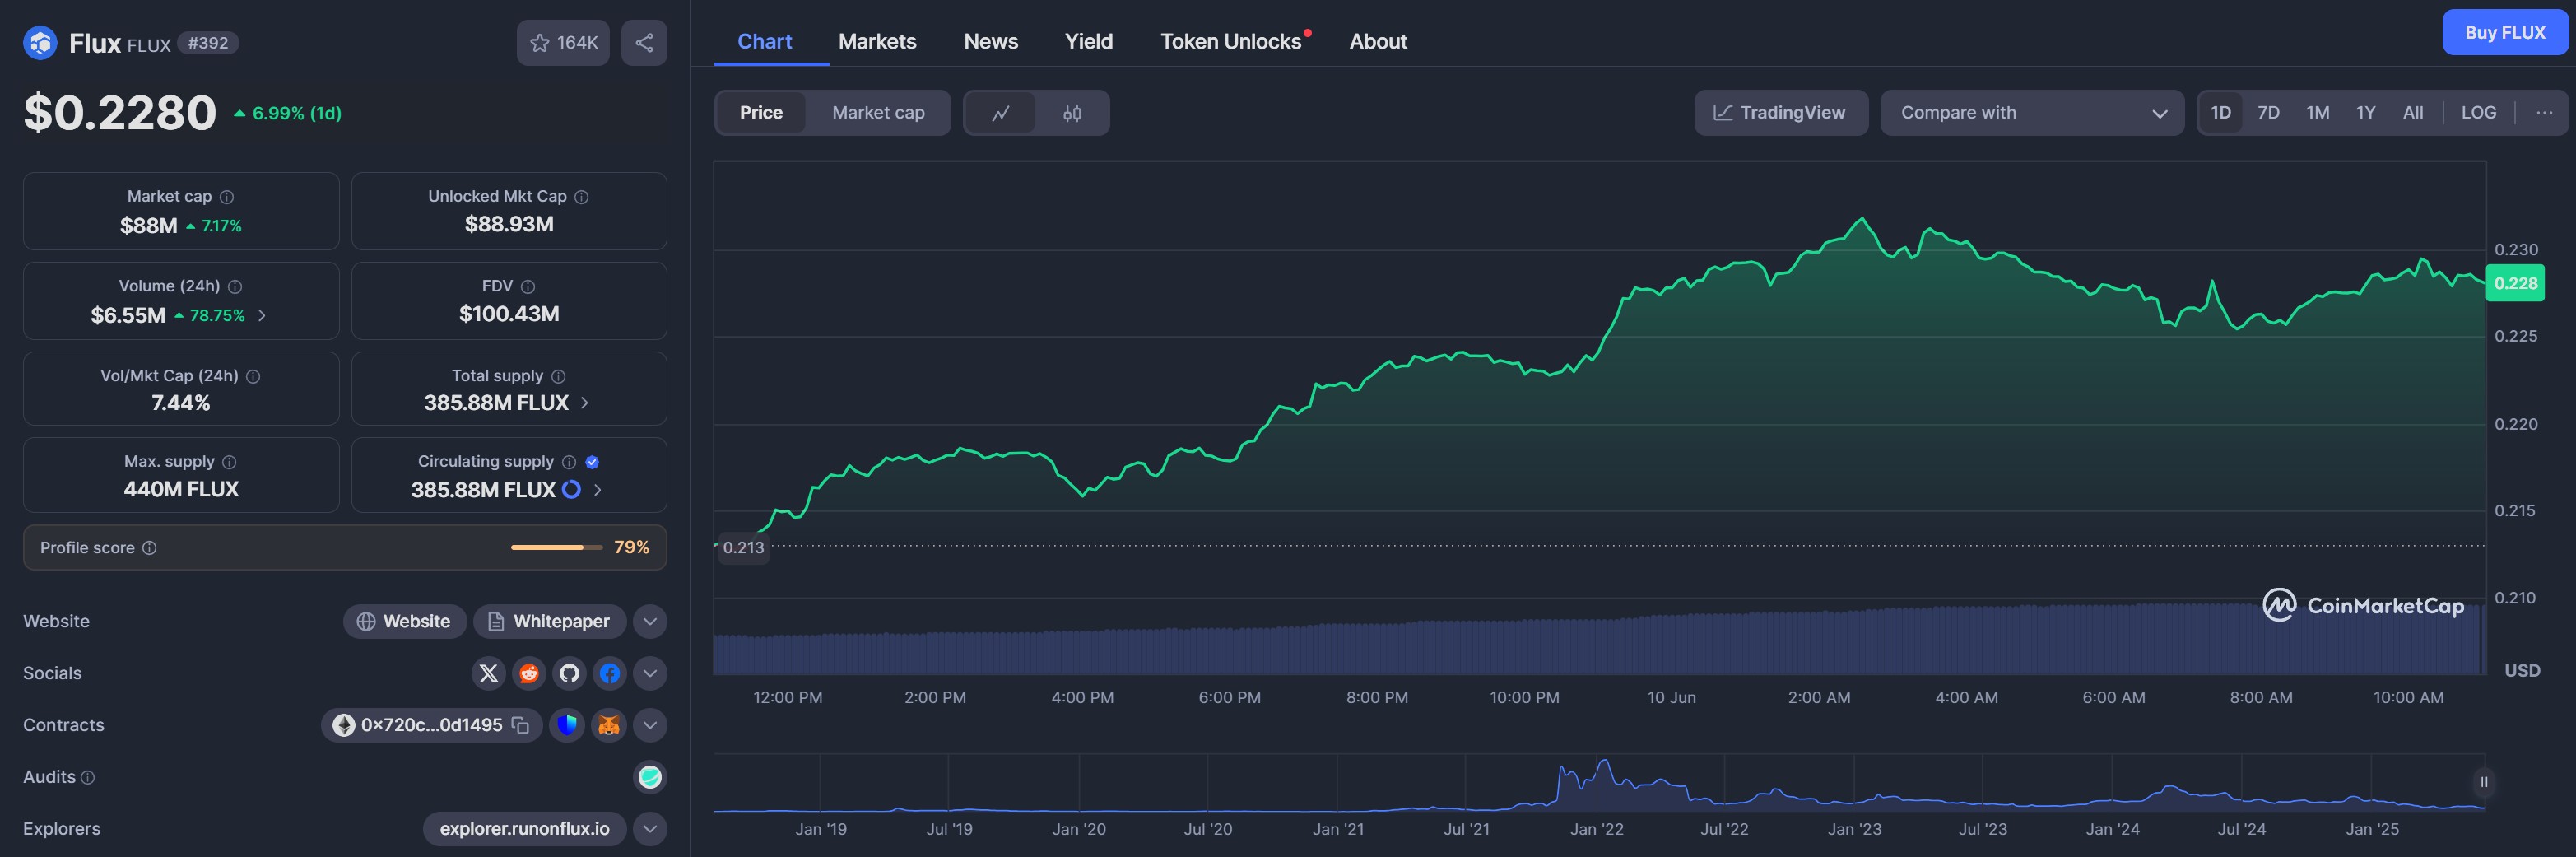The image size is (2576, 857).
Task: Toggle LOG scale on chart
Action: click(2478, 113)
